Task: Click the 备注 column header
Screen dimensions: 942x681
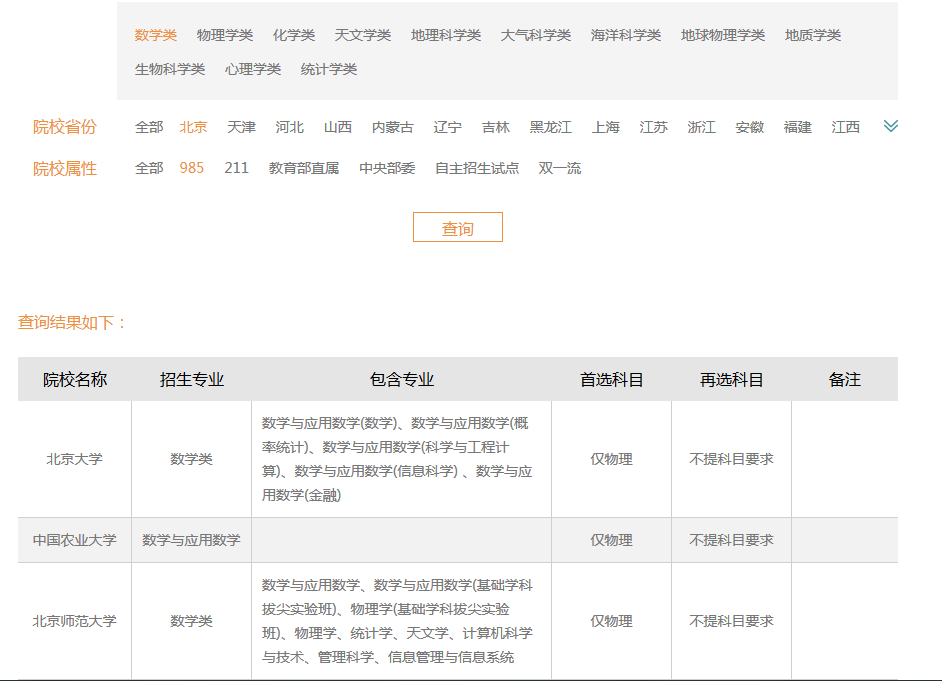Action: pyautogui.click(x=845, y=380)
